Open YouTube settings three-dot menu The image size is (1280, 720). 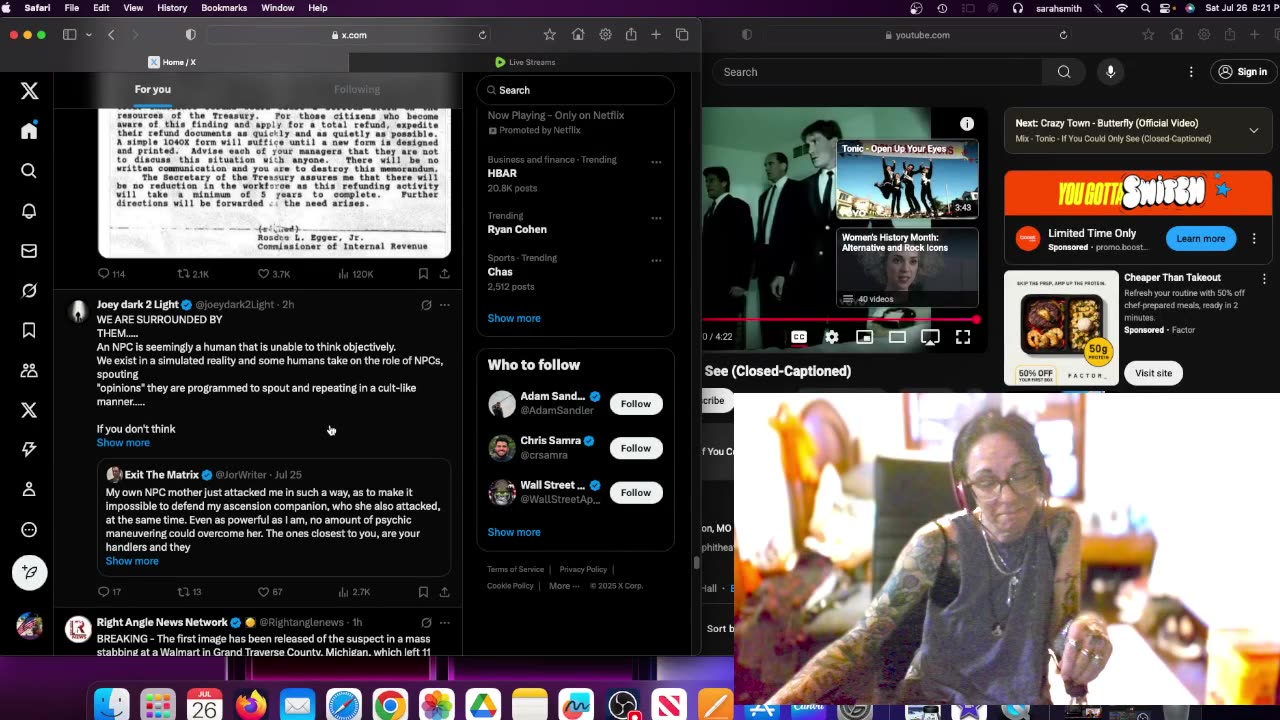[x=1191, y=72]
